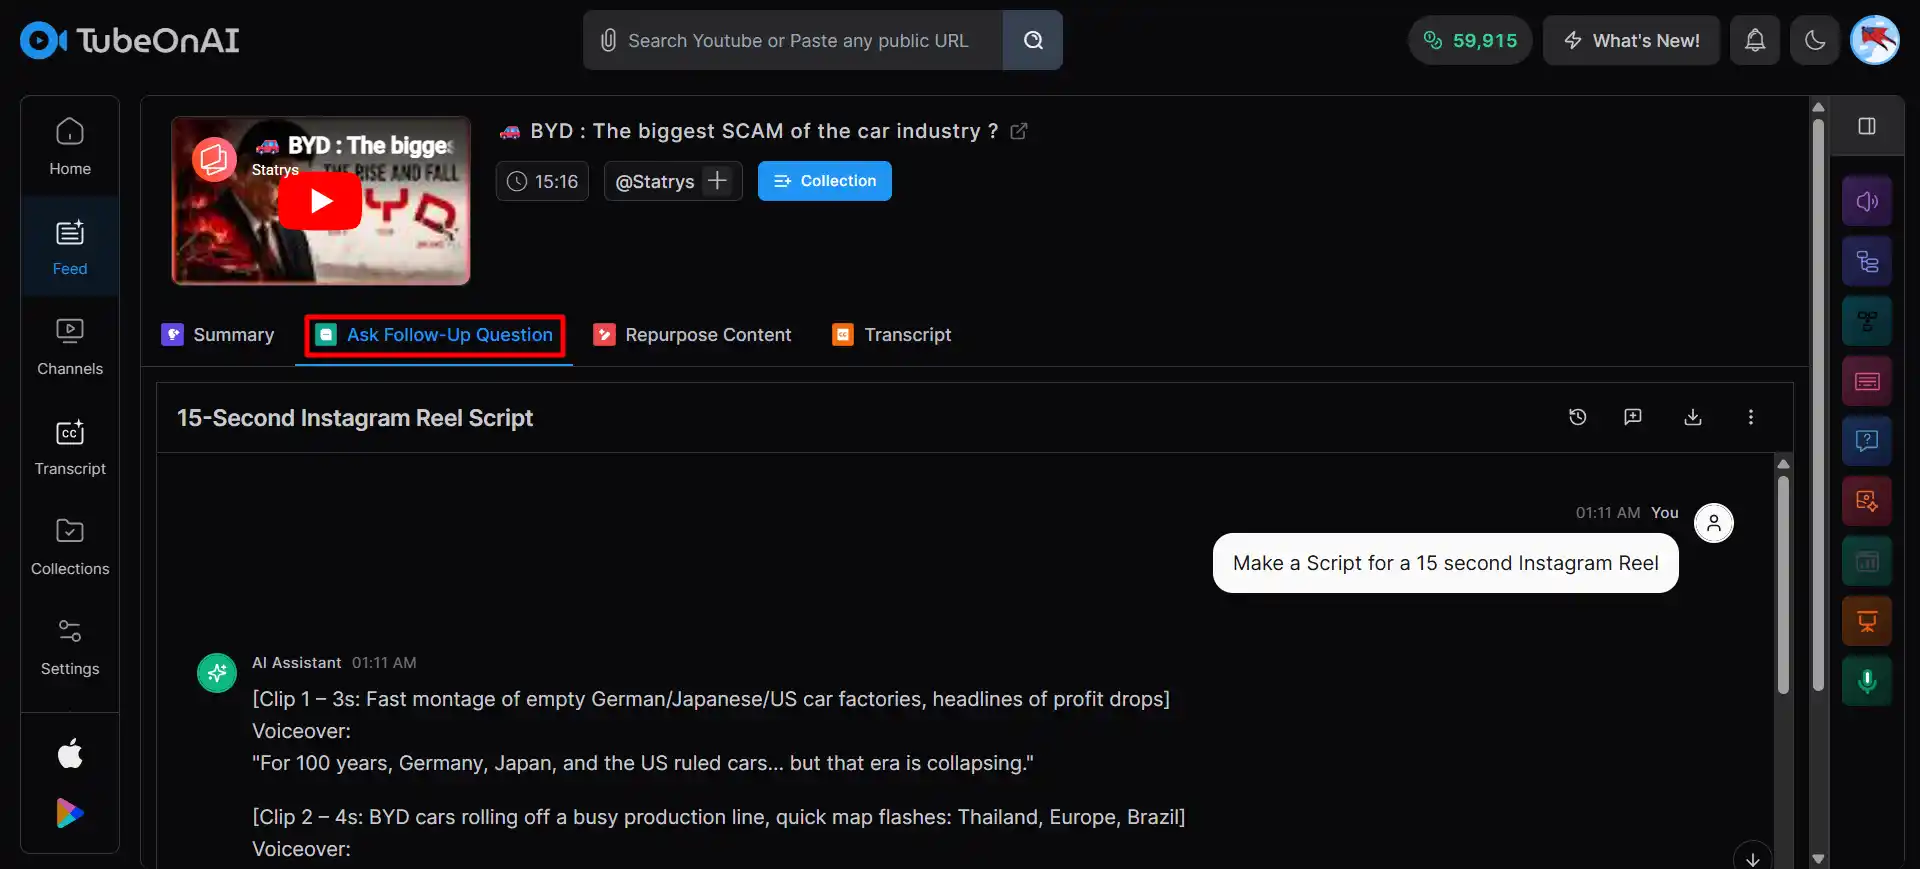Open the blue question-bubble quiz icon
Screen dimensions: 1920x869
(x=1866, y=441)
